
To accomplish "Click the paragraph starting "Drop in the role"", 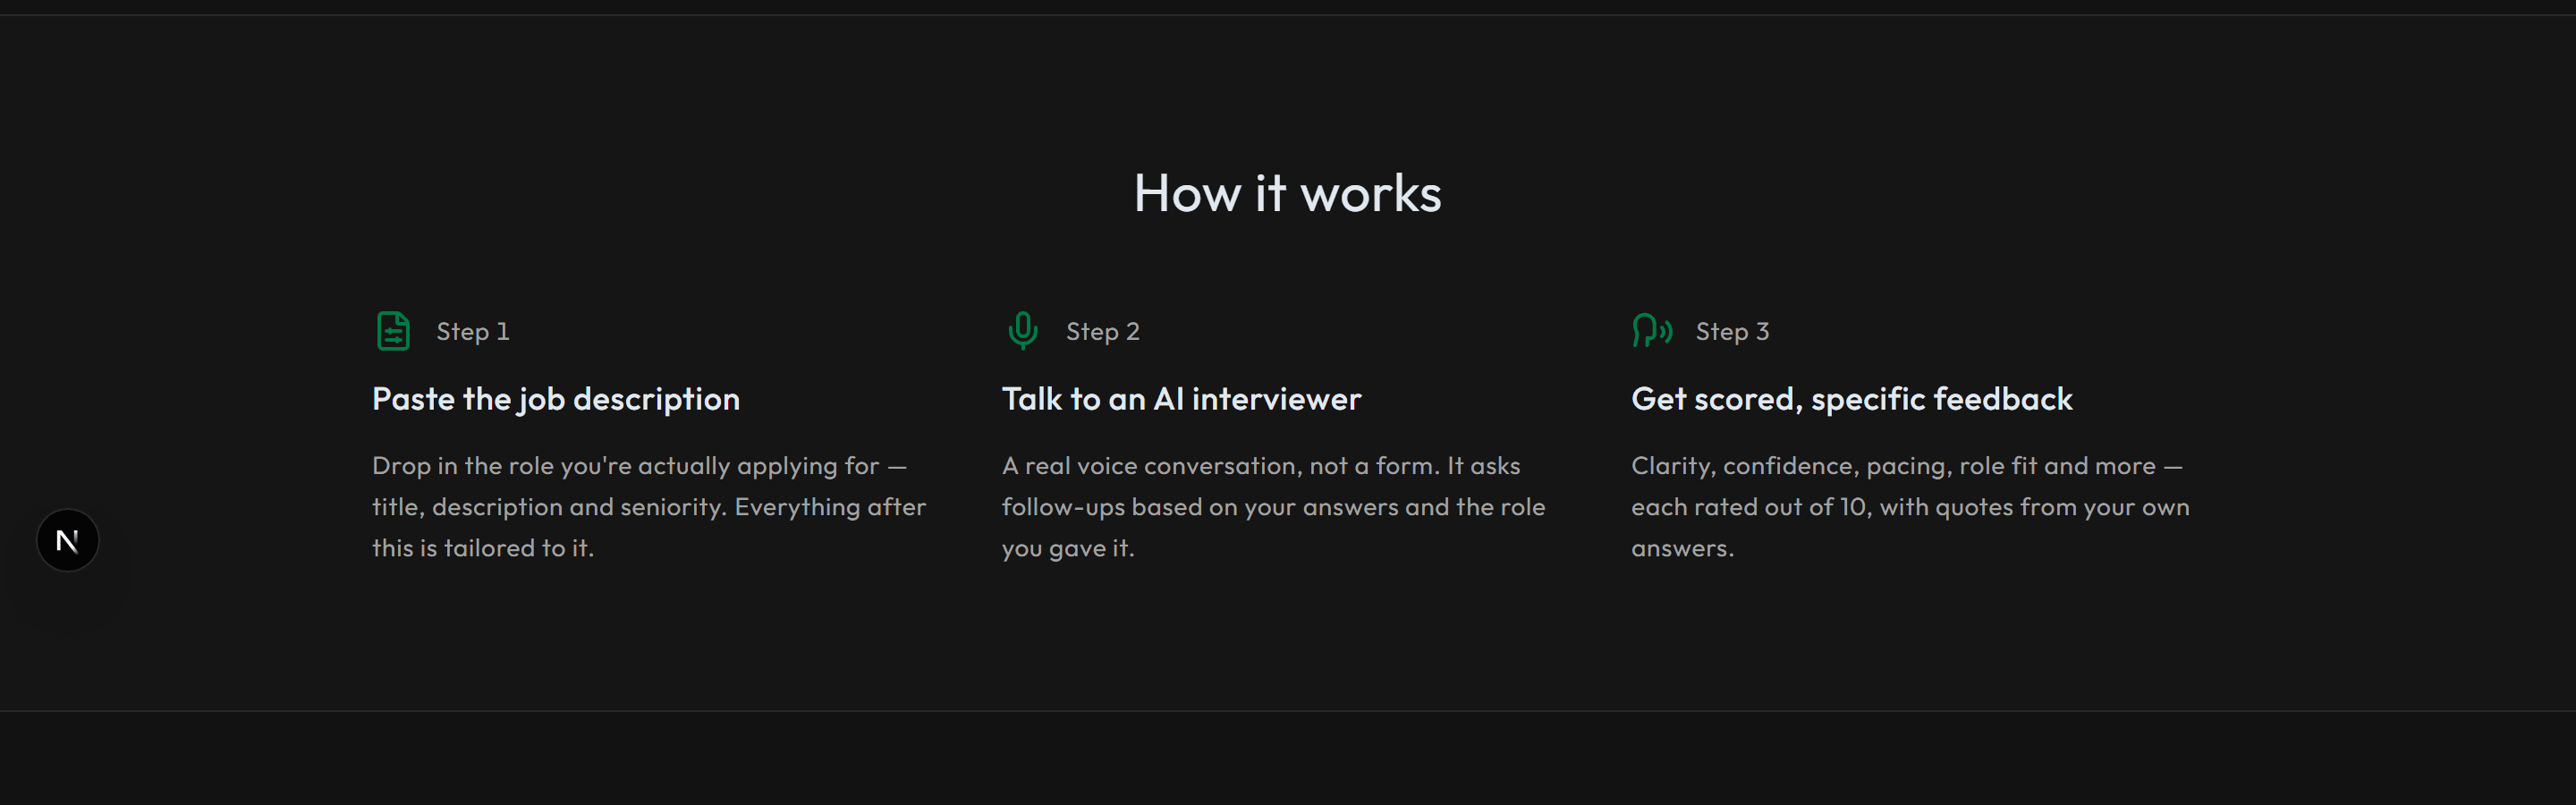I will (650, 507).
